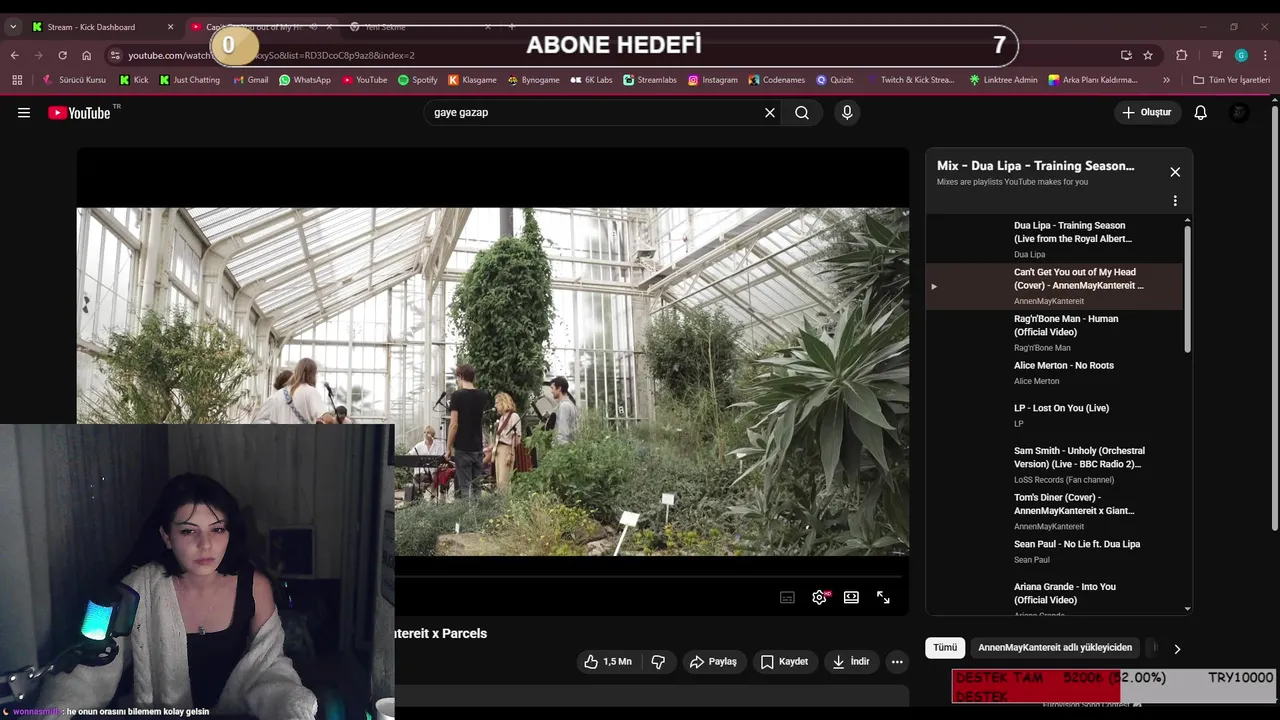Screen dimensions: 1280x720
Task: Select the Tümü filter chip
Action: click(x=945, y=648)
